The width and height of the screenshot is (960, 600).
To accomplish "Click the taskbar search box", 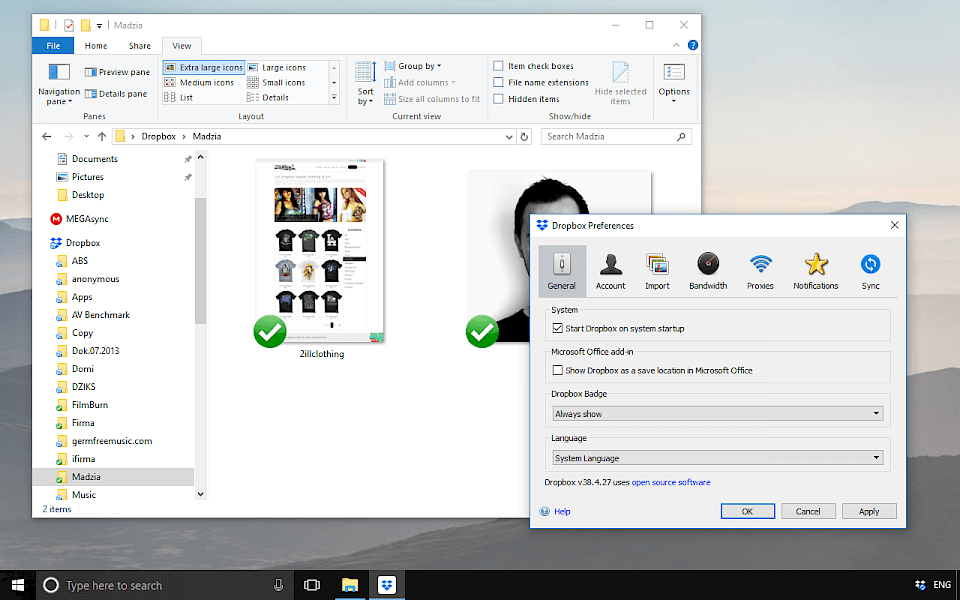I will (165, 585).
